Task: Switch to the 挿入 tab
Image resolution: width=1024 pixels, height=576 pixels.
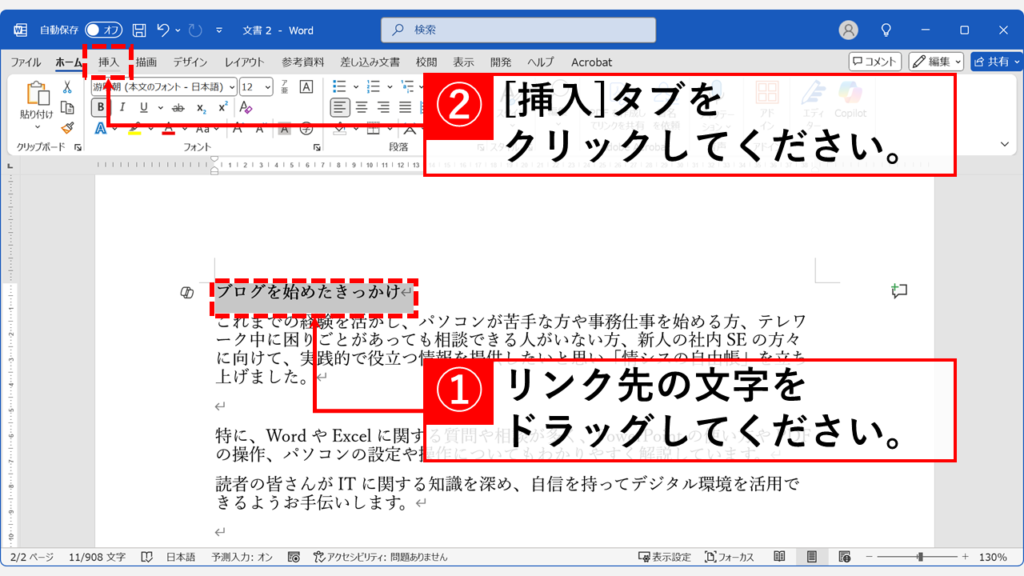Action: [109, 62]
